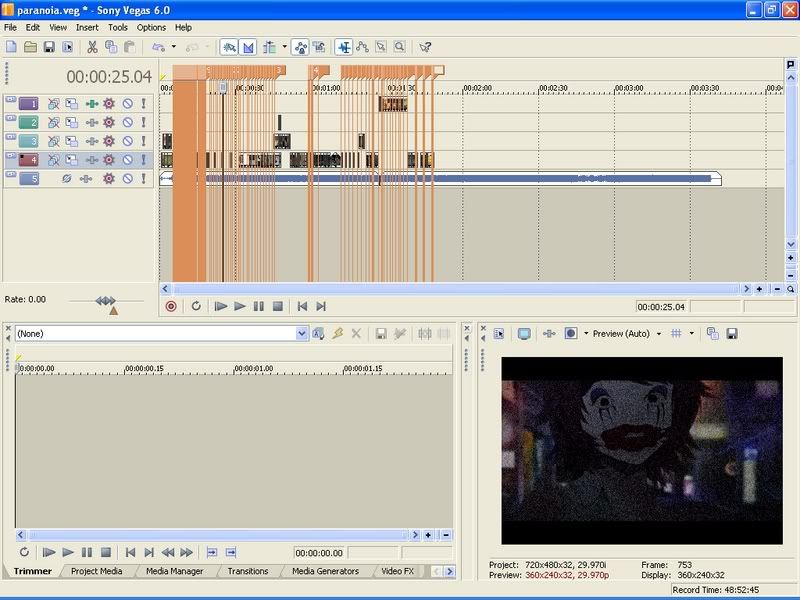Click external monitor icon in preview window
The image size is (800, 600).
[x=523, y=334]
